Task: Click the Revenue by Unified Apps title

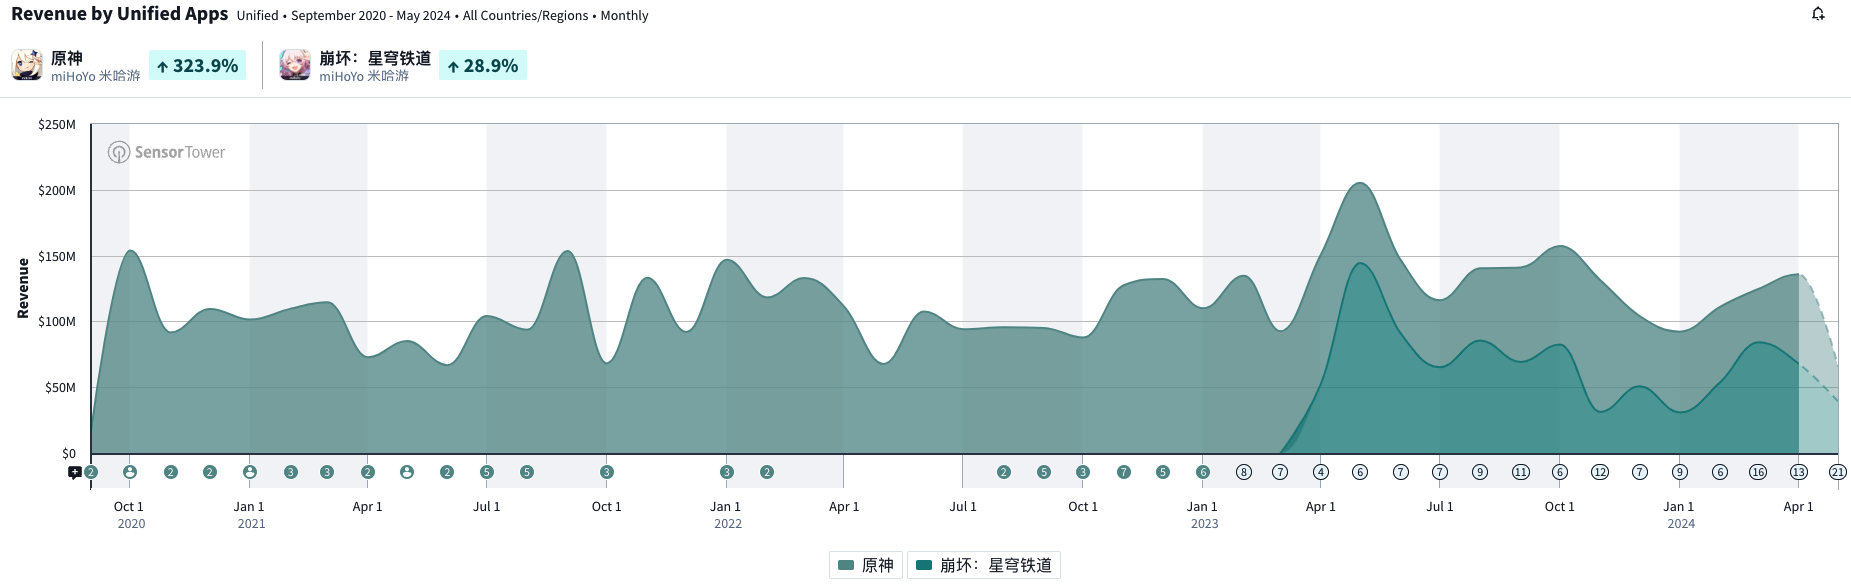Action: [120, 14]
